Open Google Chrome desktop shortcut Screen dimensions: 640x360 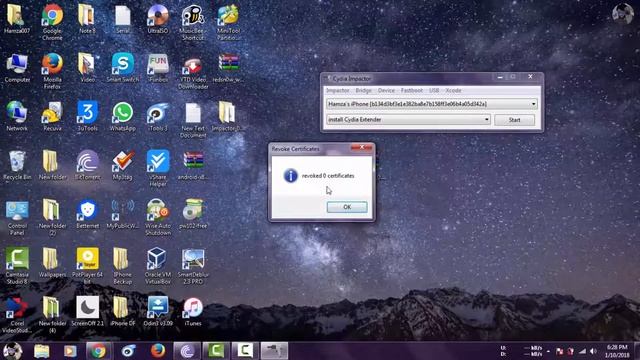tap(52, 22)
